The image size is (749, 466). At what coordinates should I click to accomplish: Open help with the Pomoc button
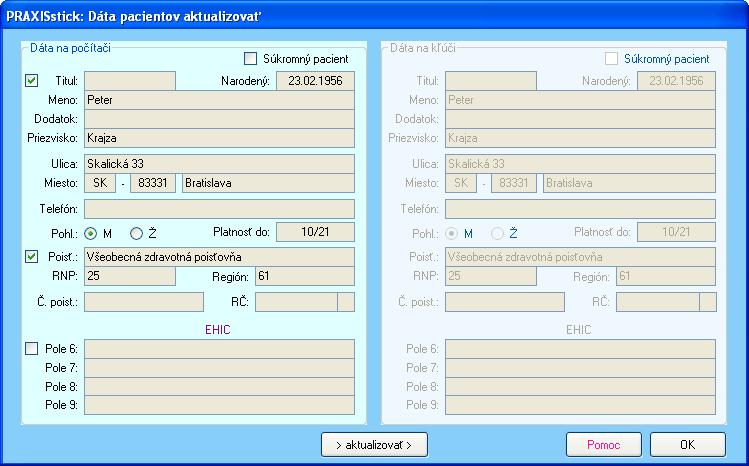[603, 444]
